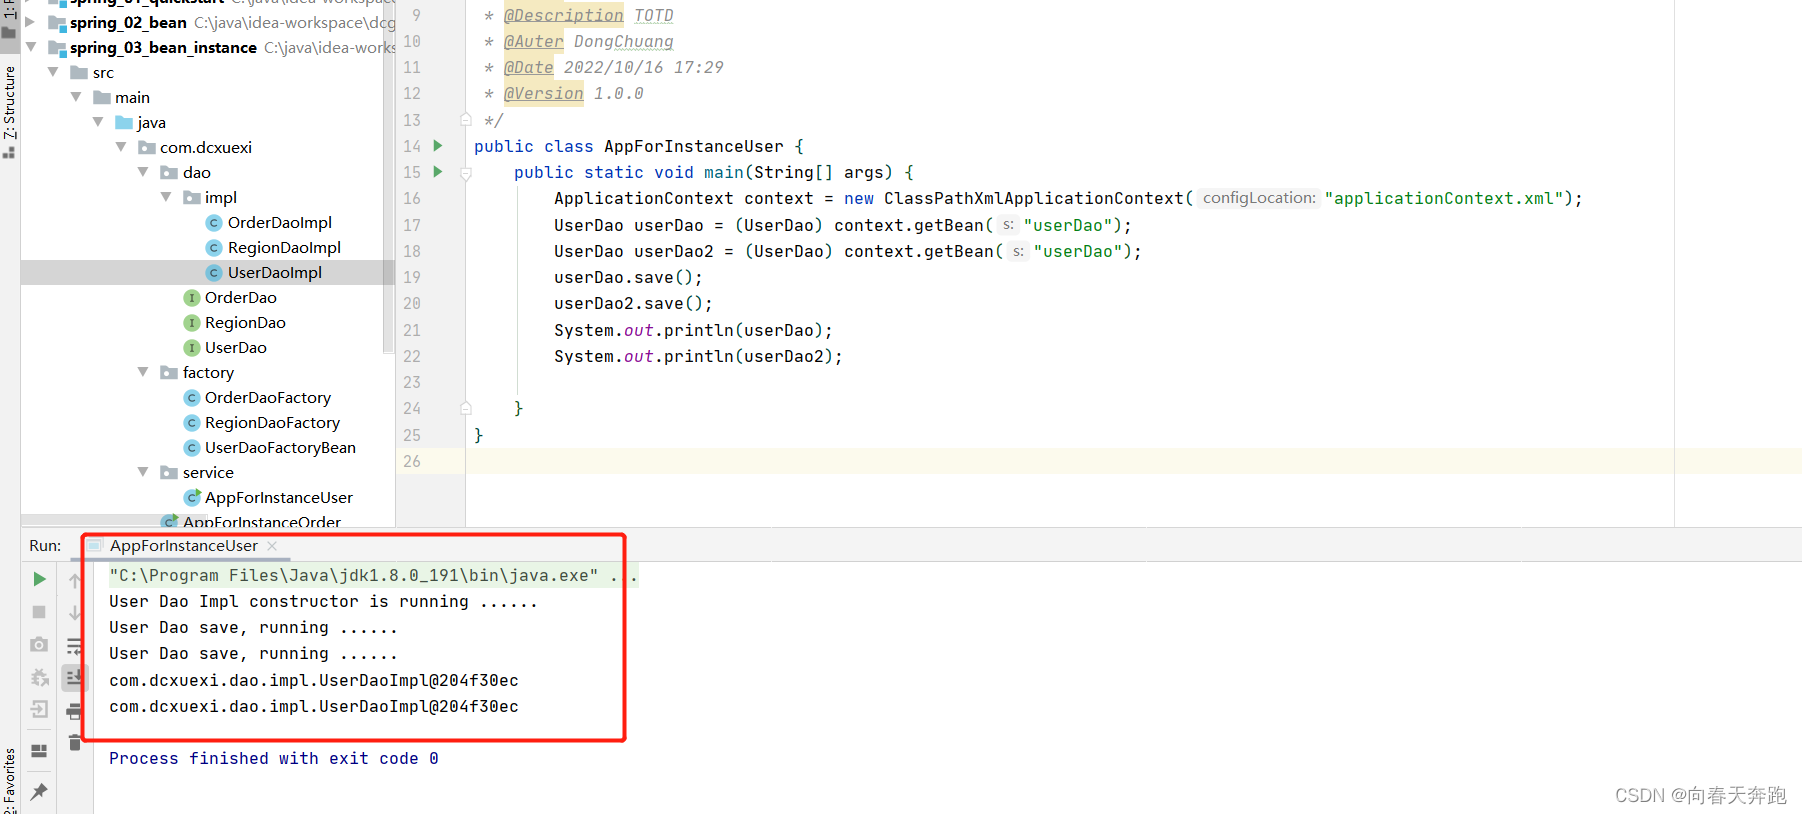Toggle Soft-Wrap in Run console
Image resolution: width=1802 pixels, height=814 pixels.
(75, 645)
